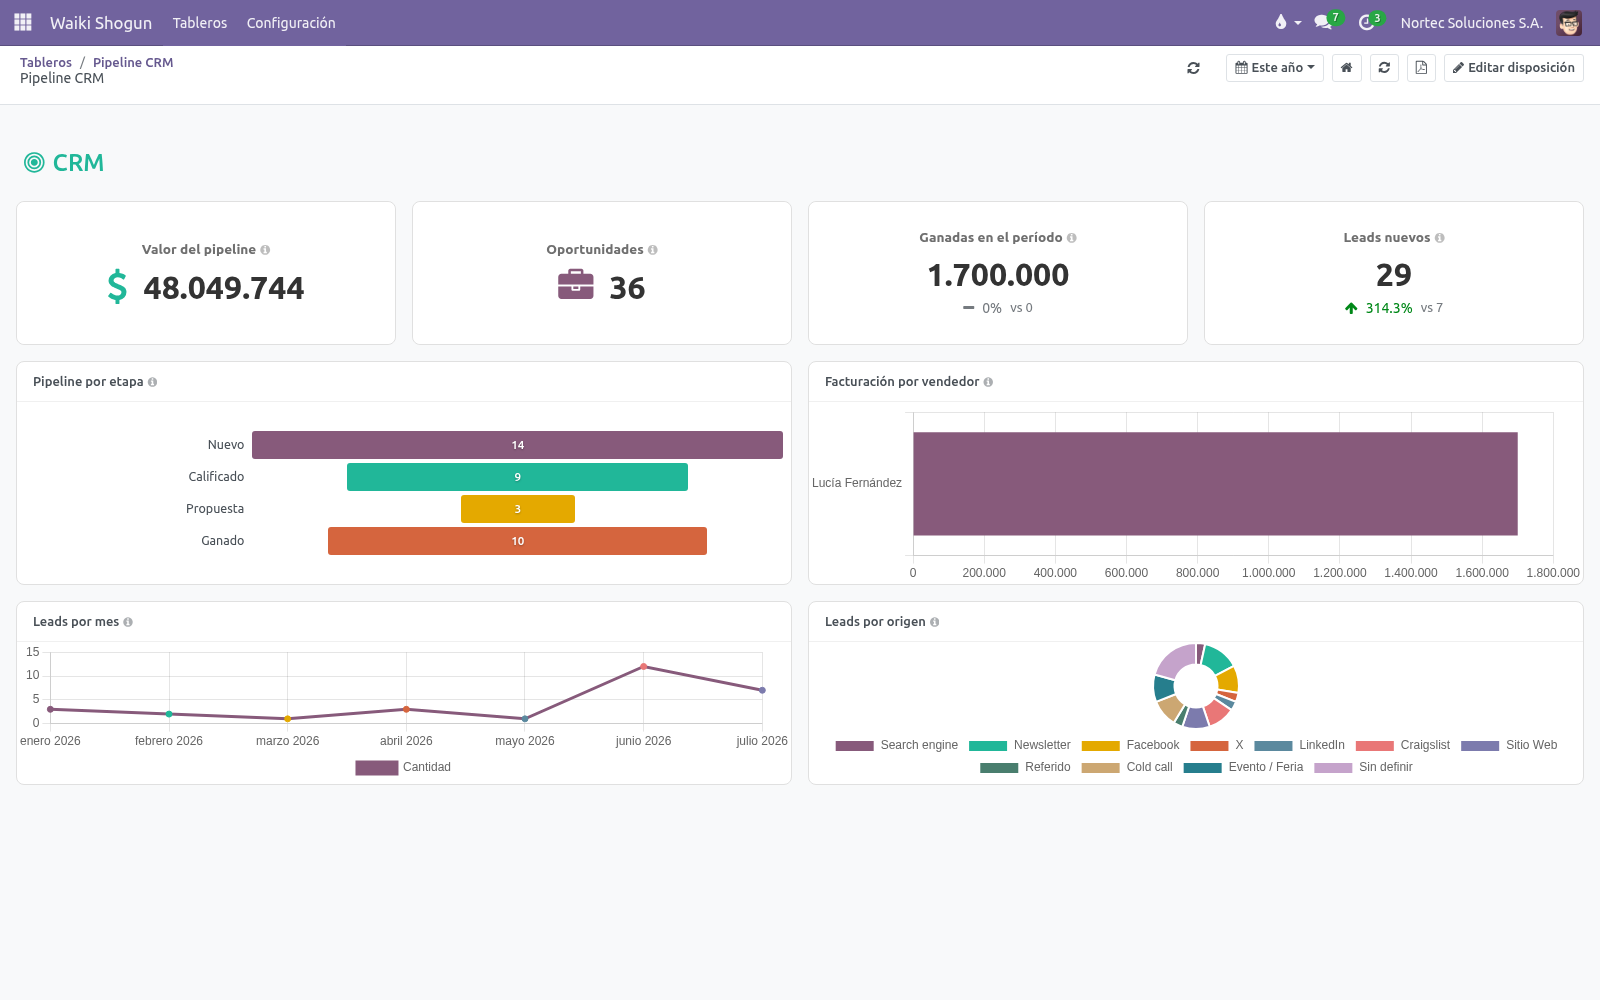The height and width of the screenshot is (1000, 1600).
Task: Click the Waiki Shogun brand title
Action: click(x=101, y=22)
